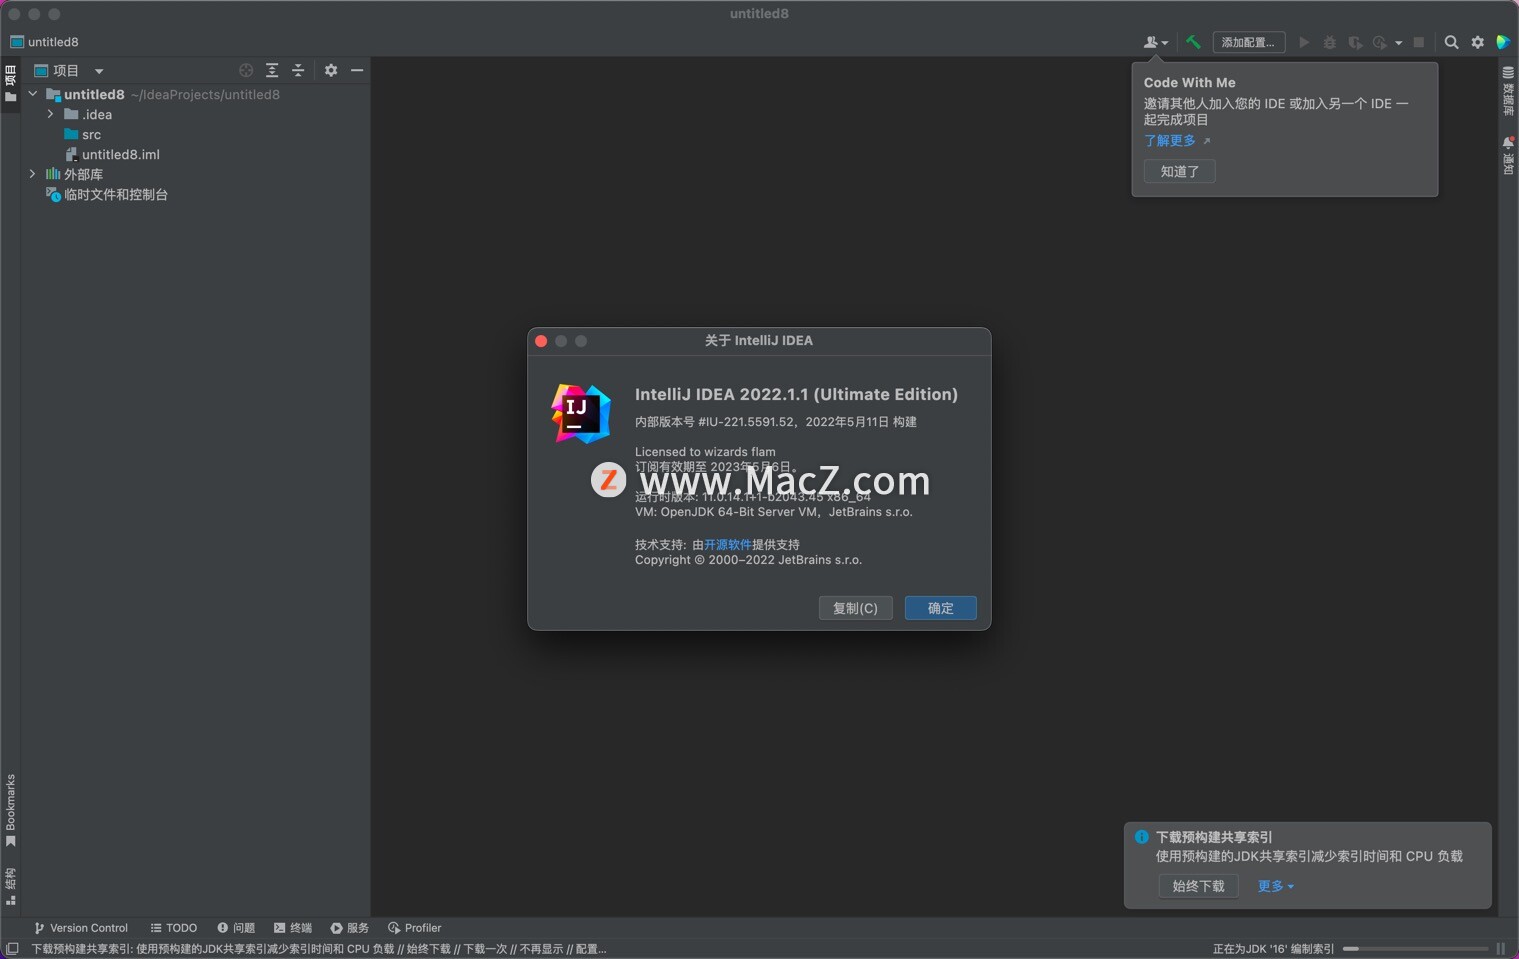Click 复制(C) in About dialog
The width and height of the screenshot is (1519, 959).
click(x=855, y=608)
